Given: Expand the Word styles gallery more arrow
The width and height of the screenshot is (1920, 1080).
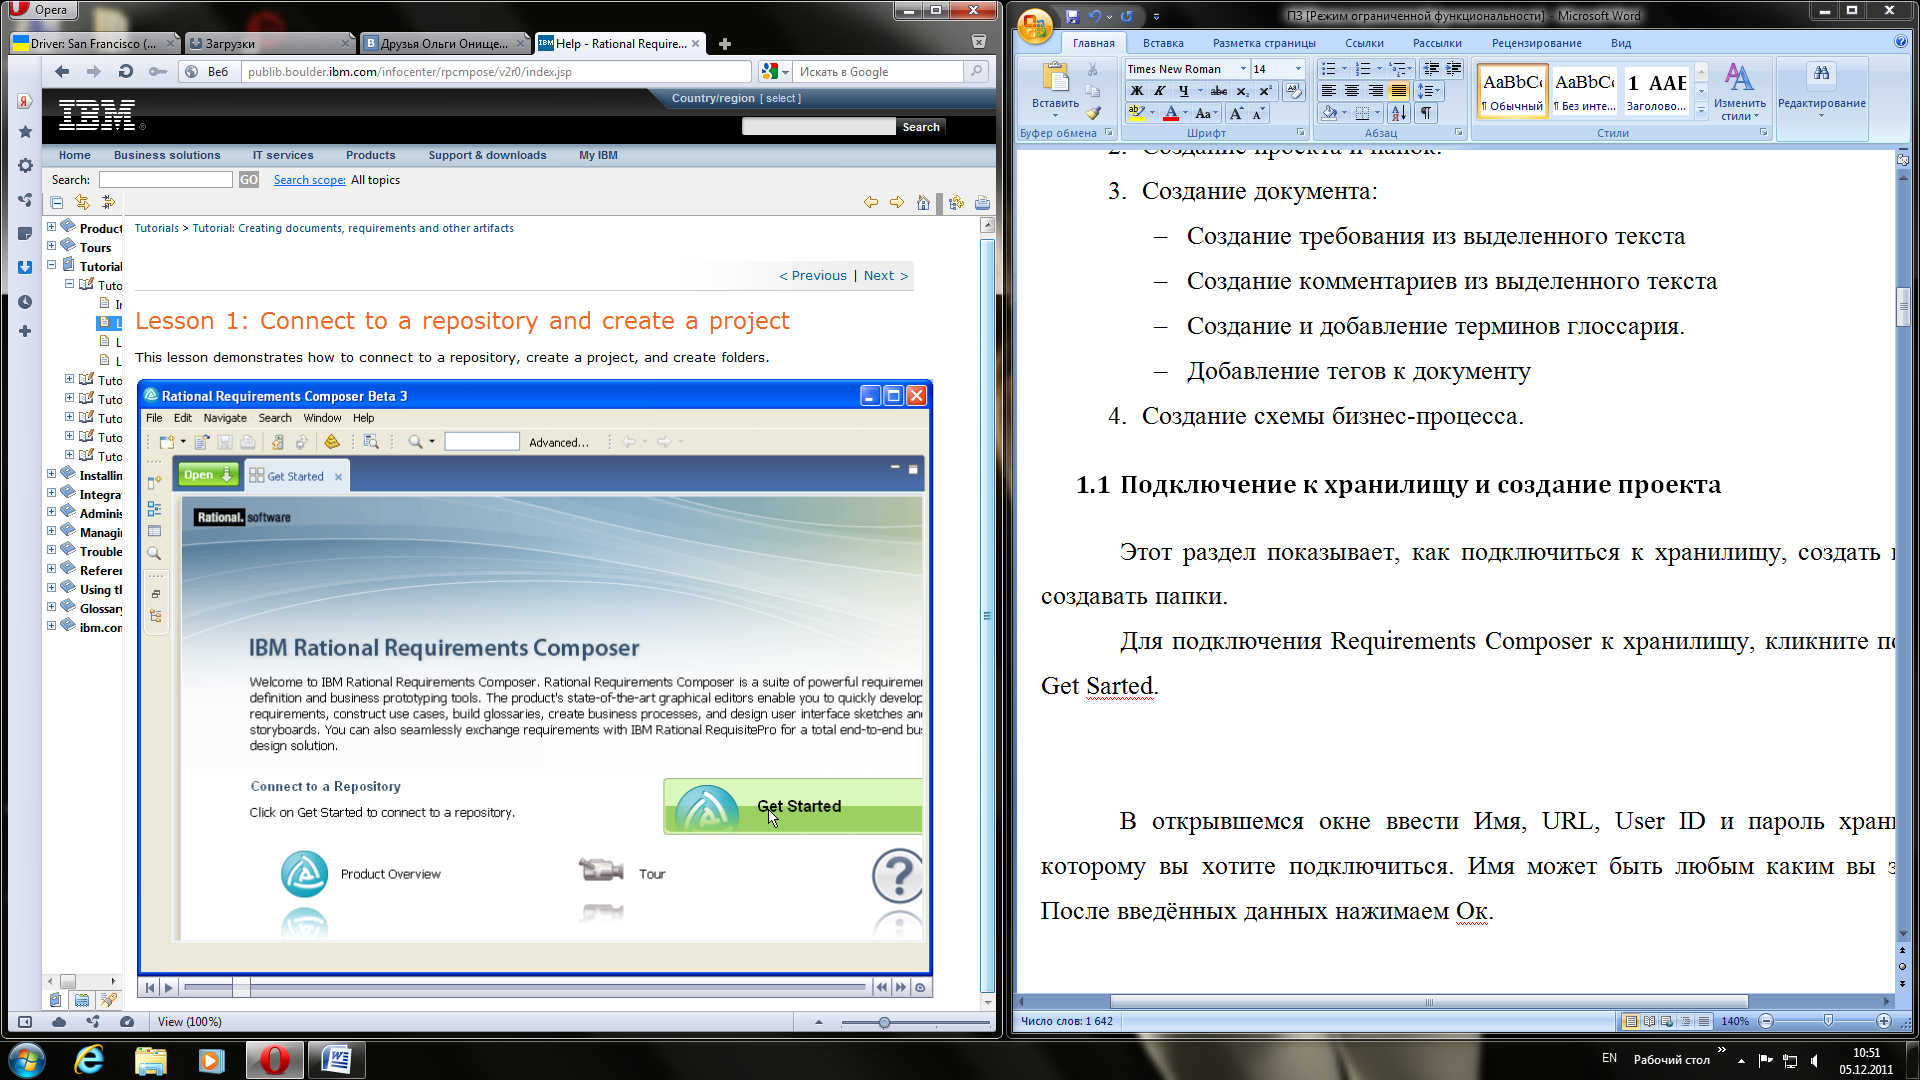Looking at the screenshot, I should [1701, 111].
